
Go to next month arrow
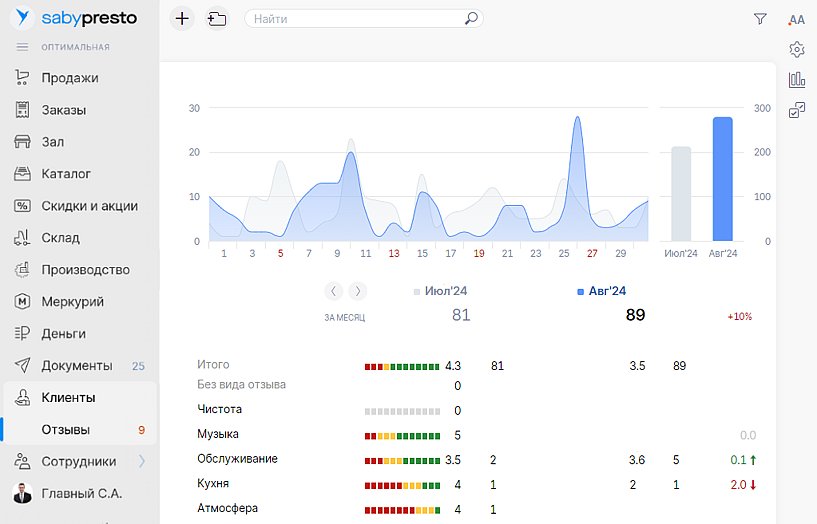click(357, 291)
